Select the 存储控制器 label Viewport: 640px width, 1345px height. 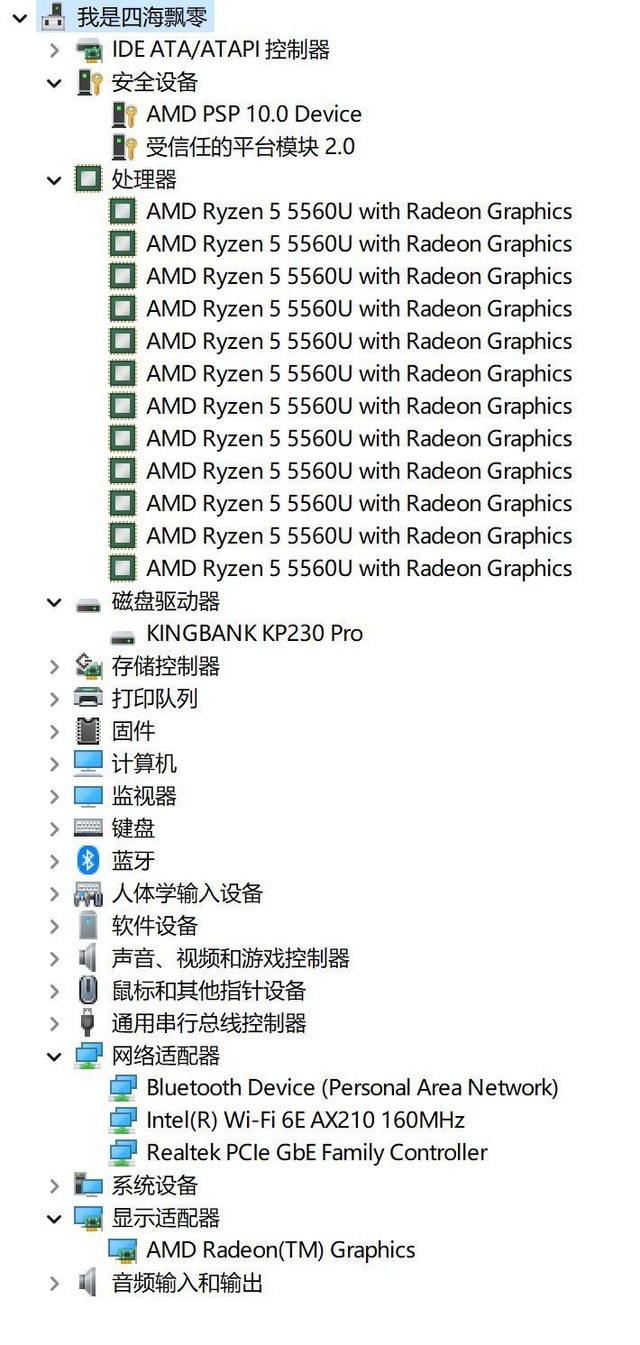pyautogui.click(x=165, y=666)
